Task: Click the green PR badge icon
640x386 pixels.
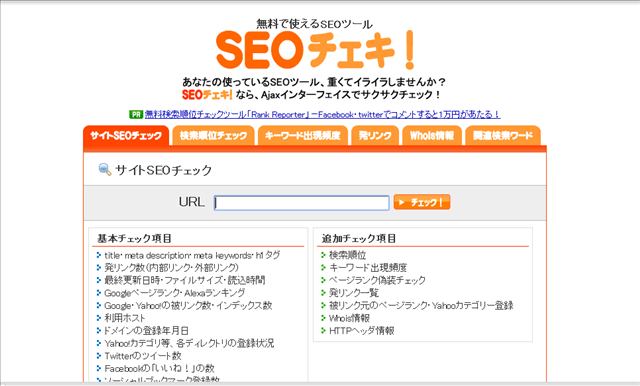Action: click(136, 115)
